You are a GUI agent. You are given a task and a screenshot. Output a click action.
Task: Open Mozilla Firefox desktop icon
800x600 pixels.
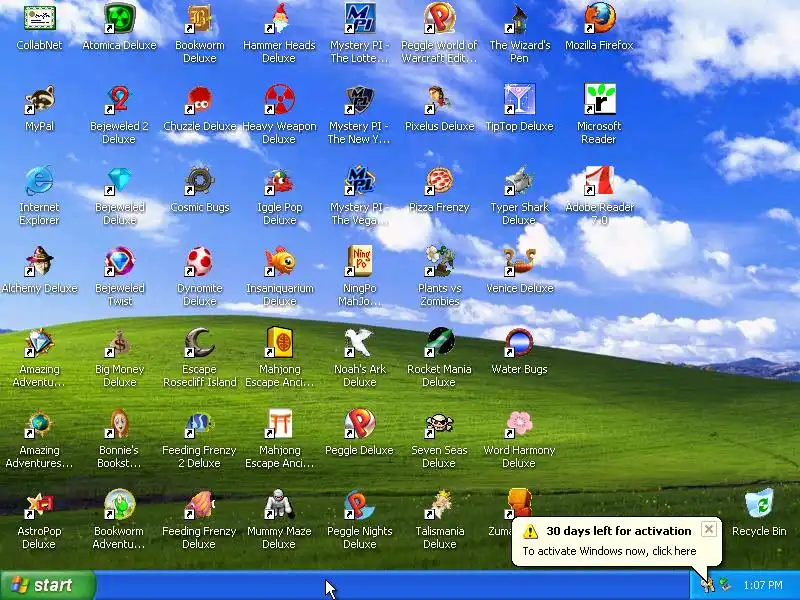(x=599, y=18)
